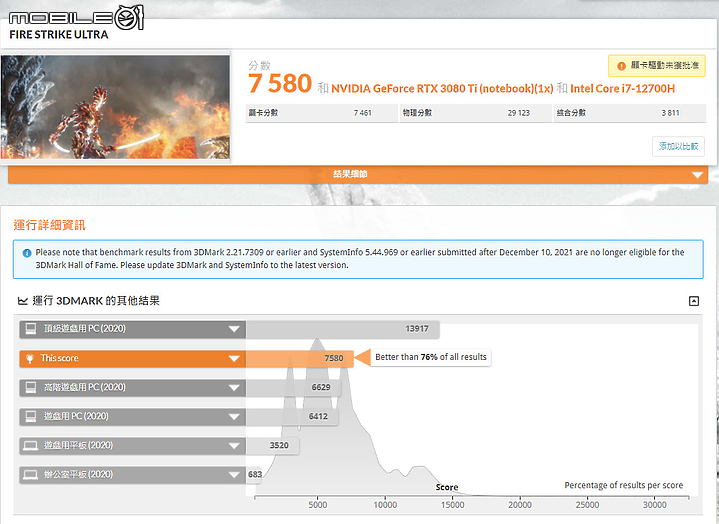Click laptop icon in 辦公室平板 row
This screenshot has width=719, height=524.
(31, 474)
